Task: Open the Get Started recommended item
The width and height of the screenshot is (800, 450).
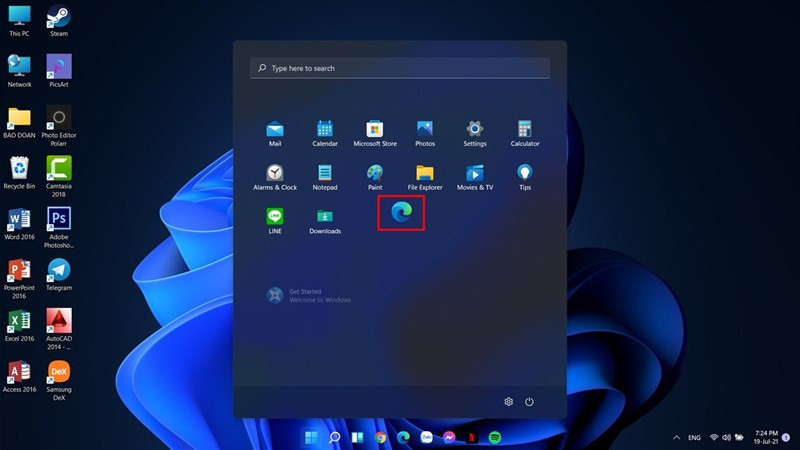Action: [309, 295]
